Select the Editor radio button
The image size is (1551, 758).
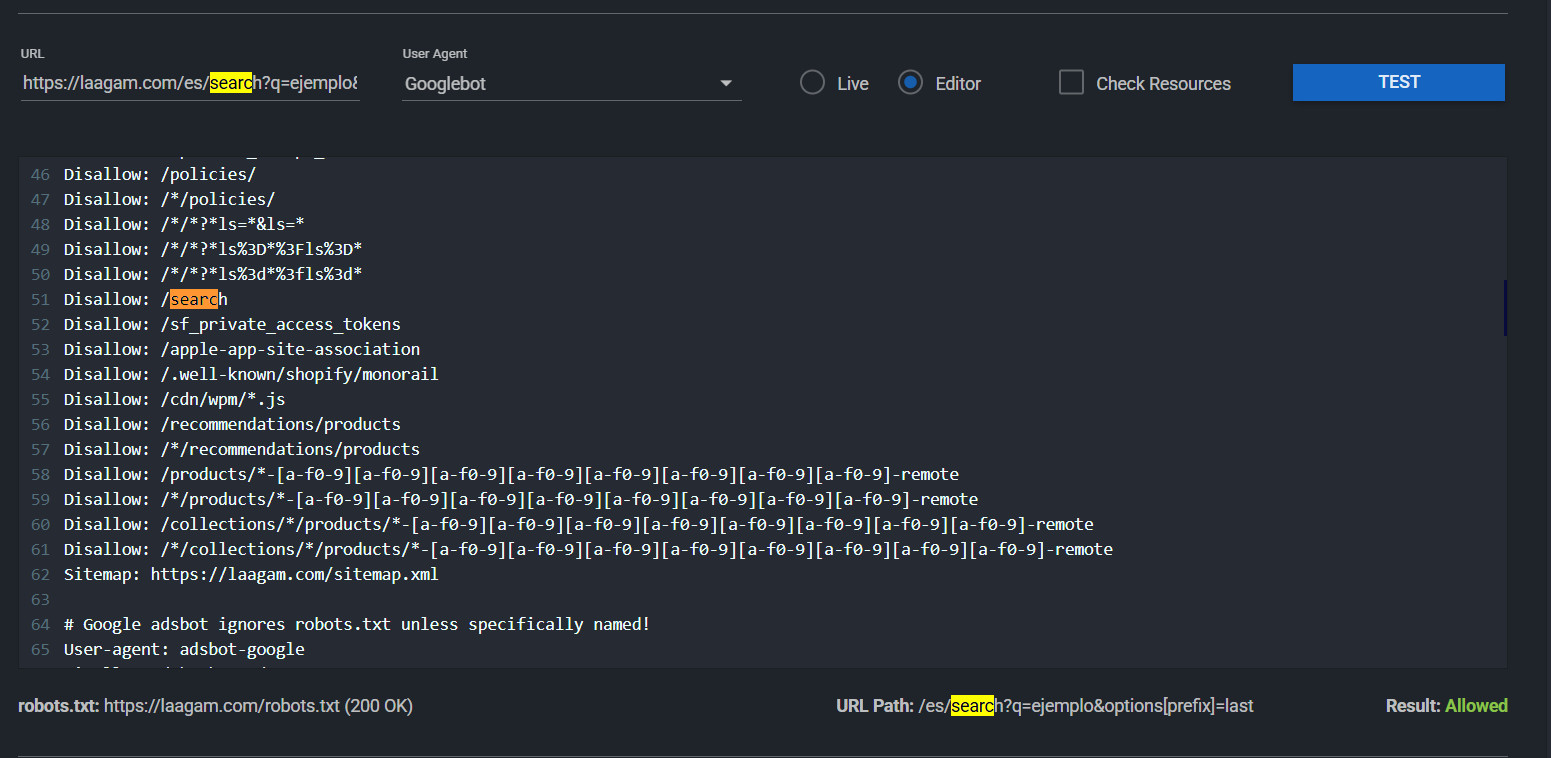[910, 83]
